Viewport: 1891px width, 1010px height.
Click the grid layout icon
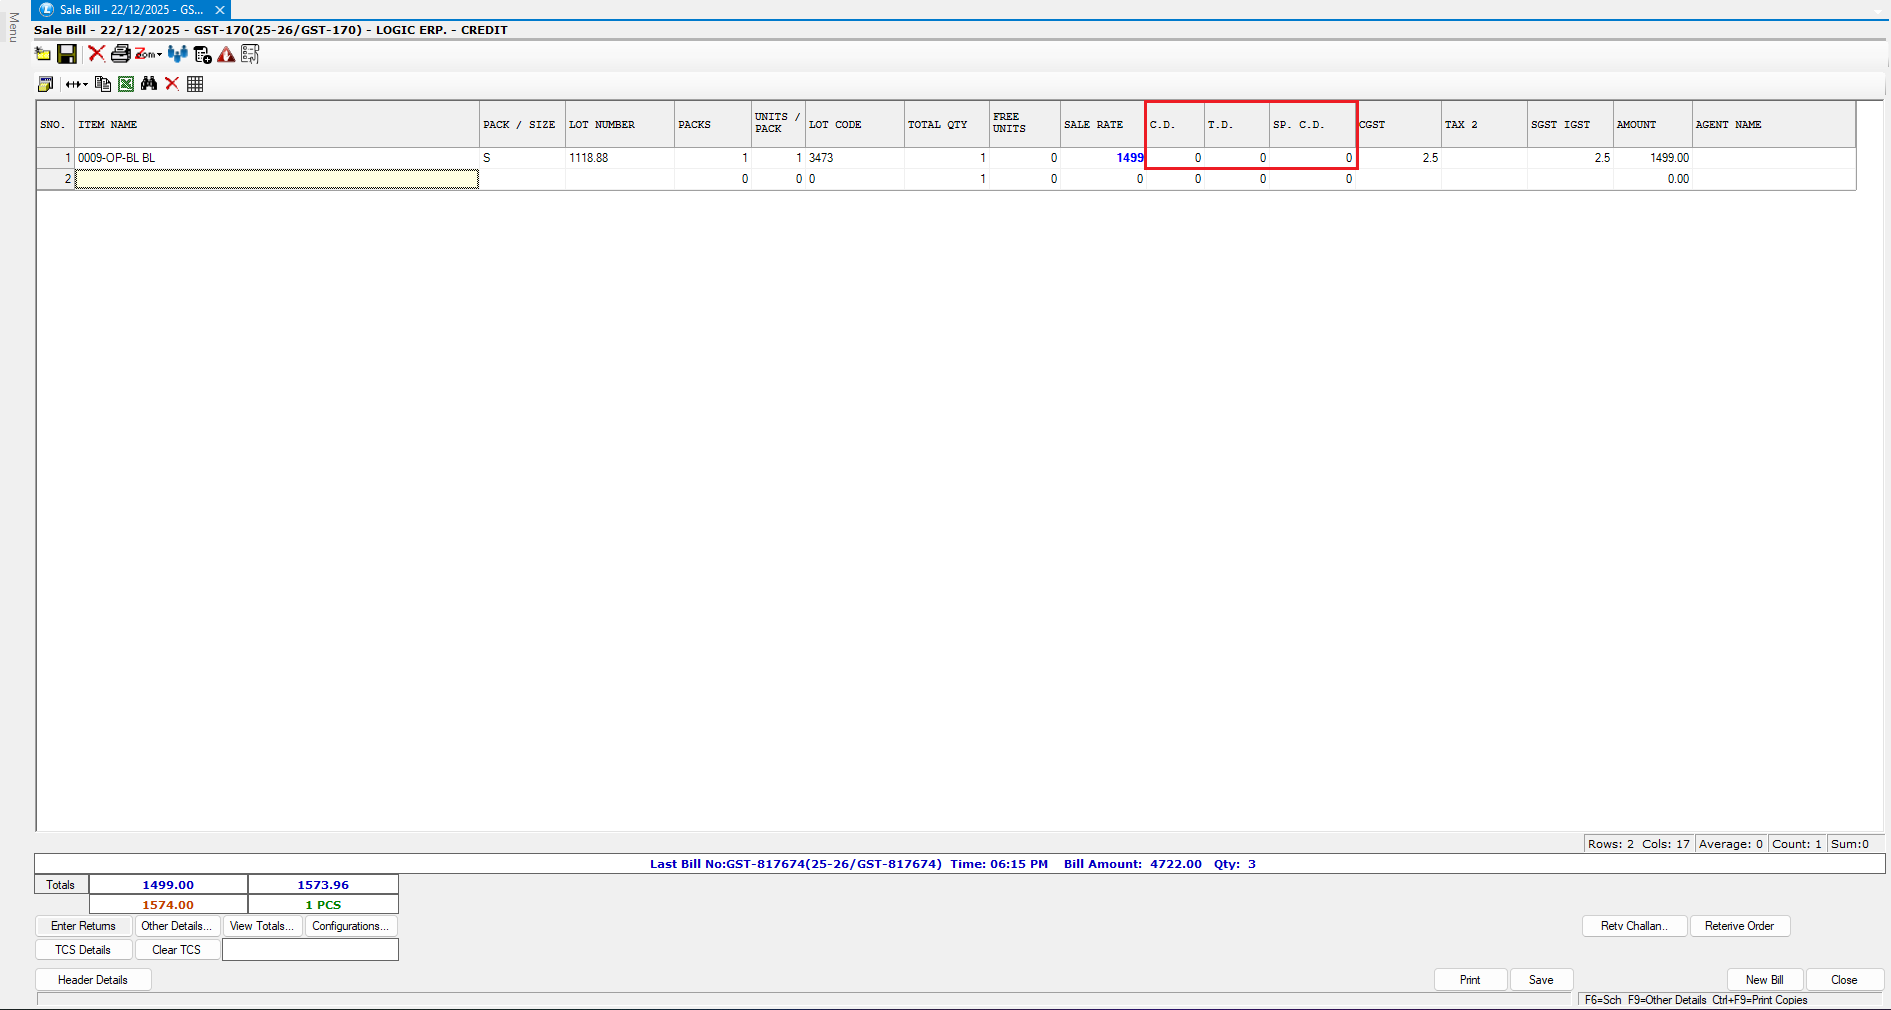[x=195, y=84]
